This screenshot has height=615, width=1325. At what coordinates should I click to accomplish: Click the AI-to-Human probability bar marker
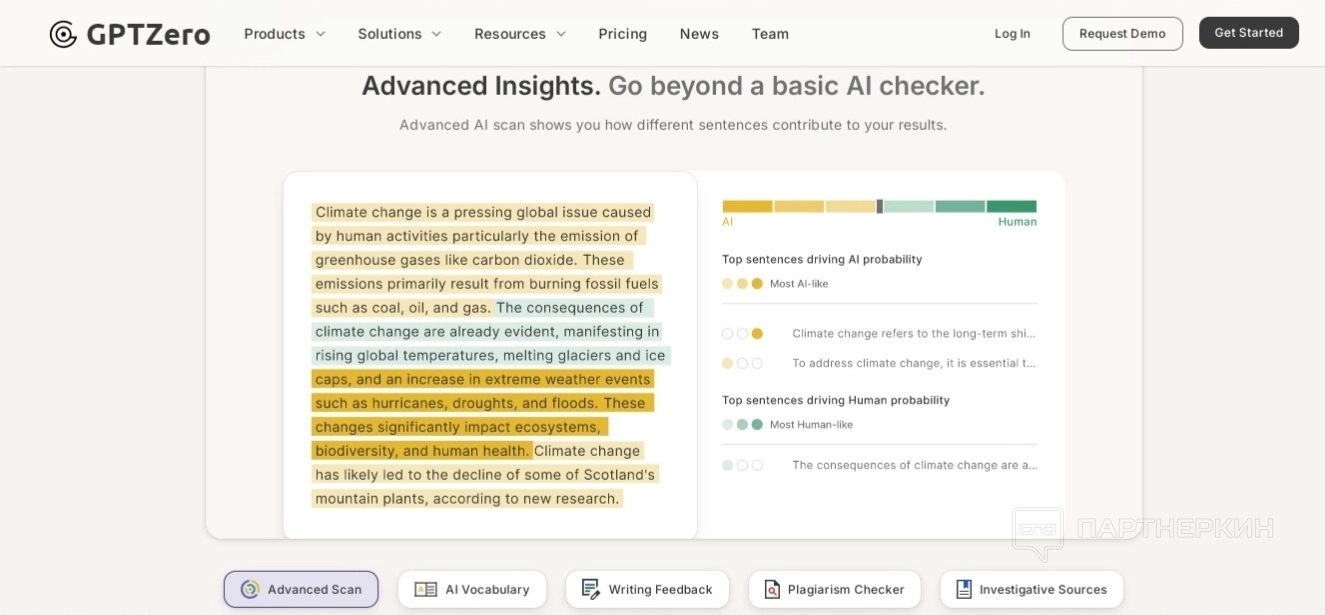(880, 206)
